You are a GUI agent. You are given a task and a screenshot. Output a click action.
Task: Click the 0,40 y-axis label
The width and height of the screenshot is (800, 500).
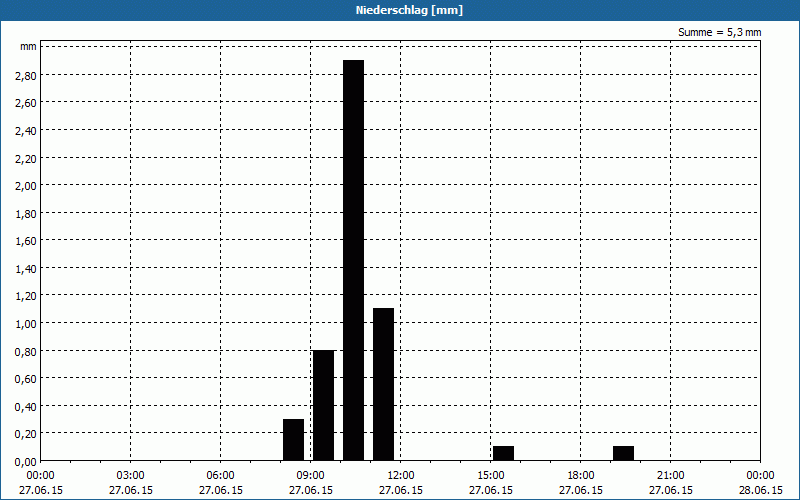[26, 407]
